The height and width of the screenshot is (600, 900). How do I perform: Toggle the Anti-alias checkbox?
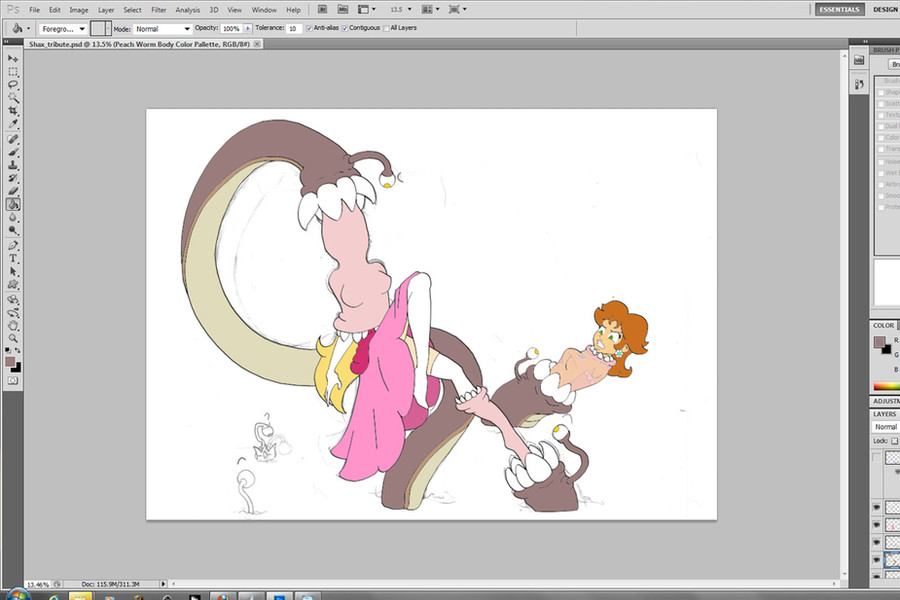pyautogui.click(x=309, y=28)
